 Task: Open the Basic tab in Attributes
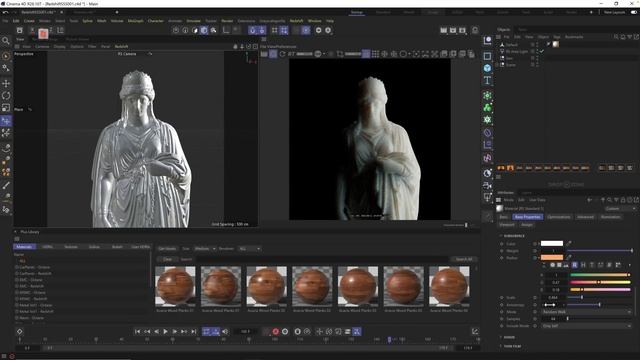pyautogui.click(x=504, y=217)
